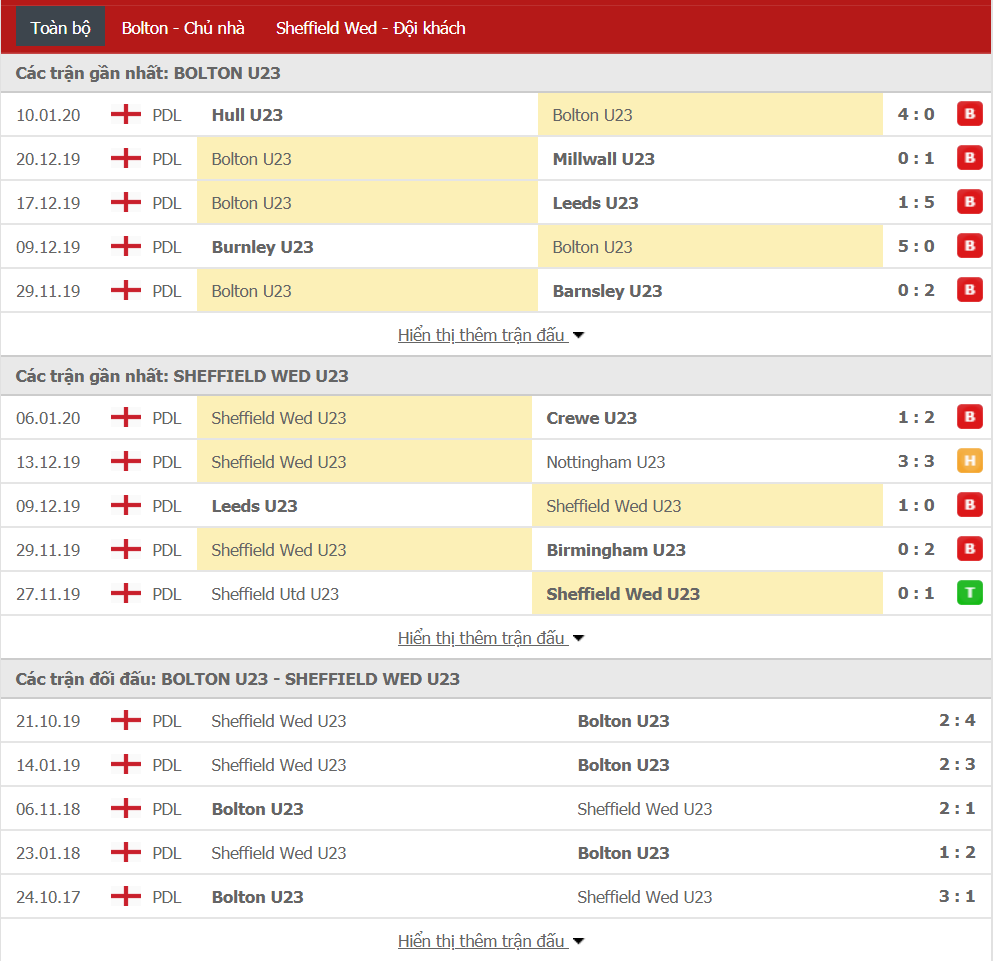This screenshot has width=993, height=961.
Task: Click the 4 : 0 score for Hull U23
Action: point(916,115)
